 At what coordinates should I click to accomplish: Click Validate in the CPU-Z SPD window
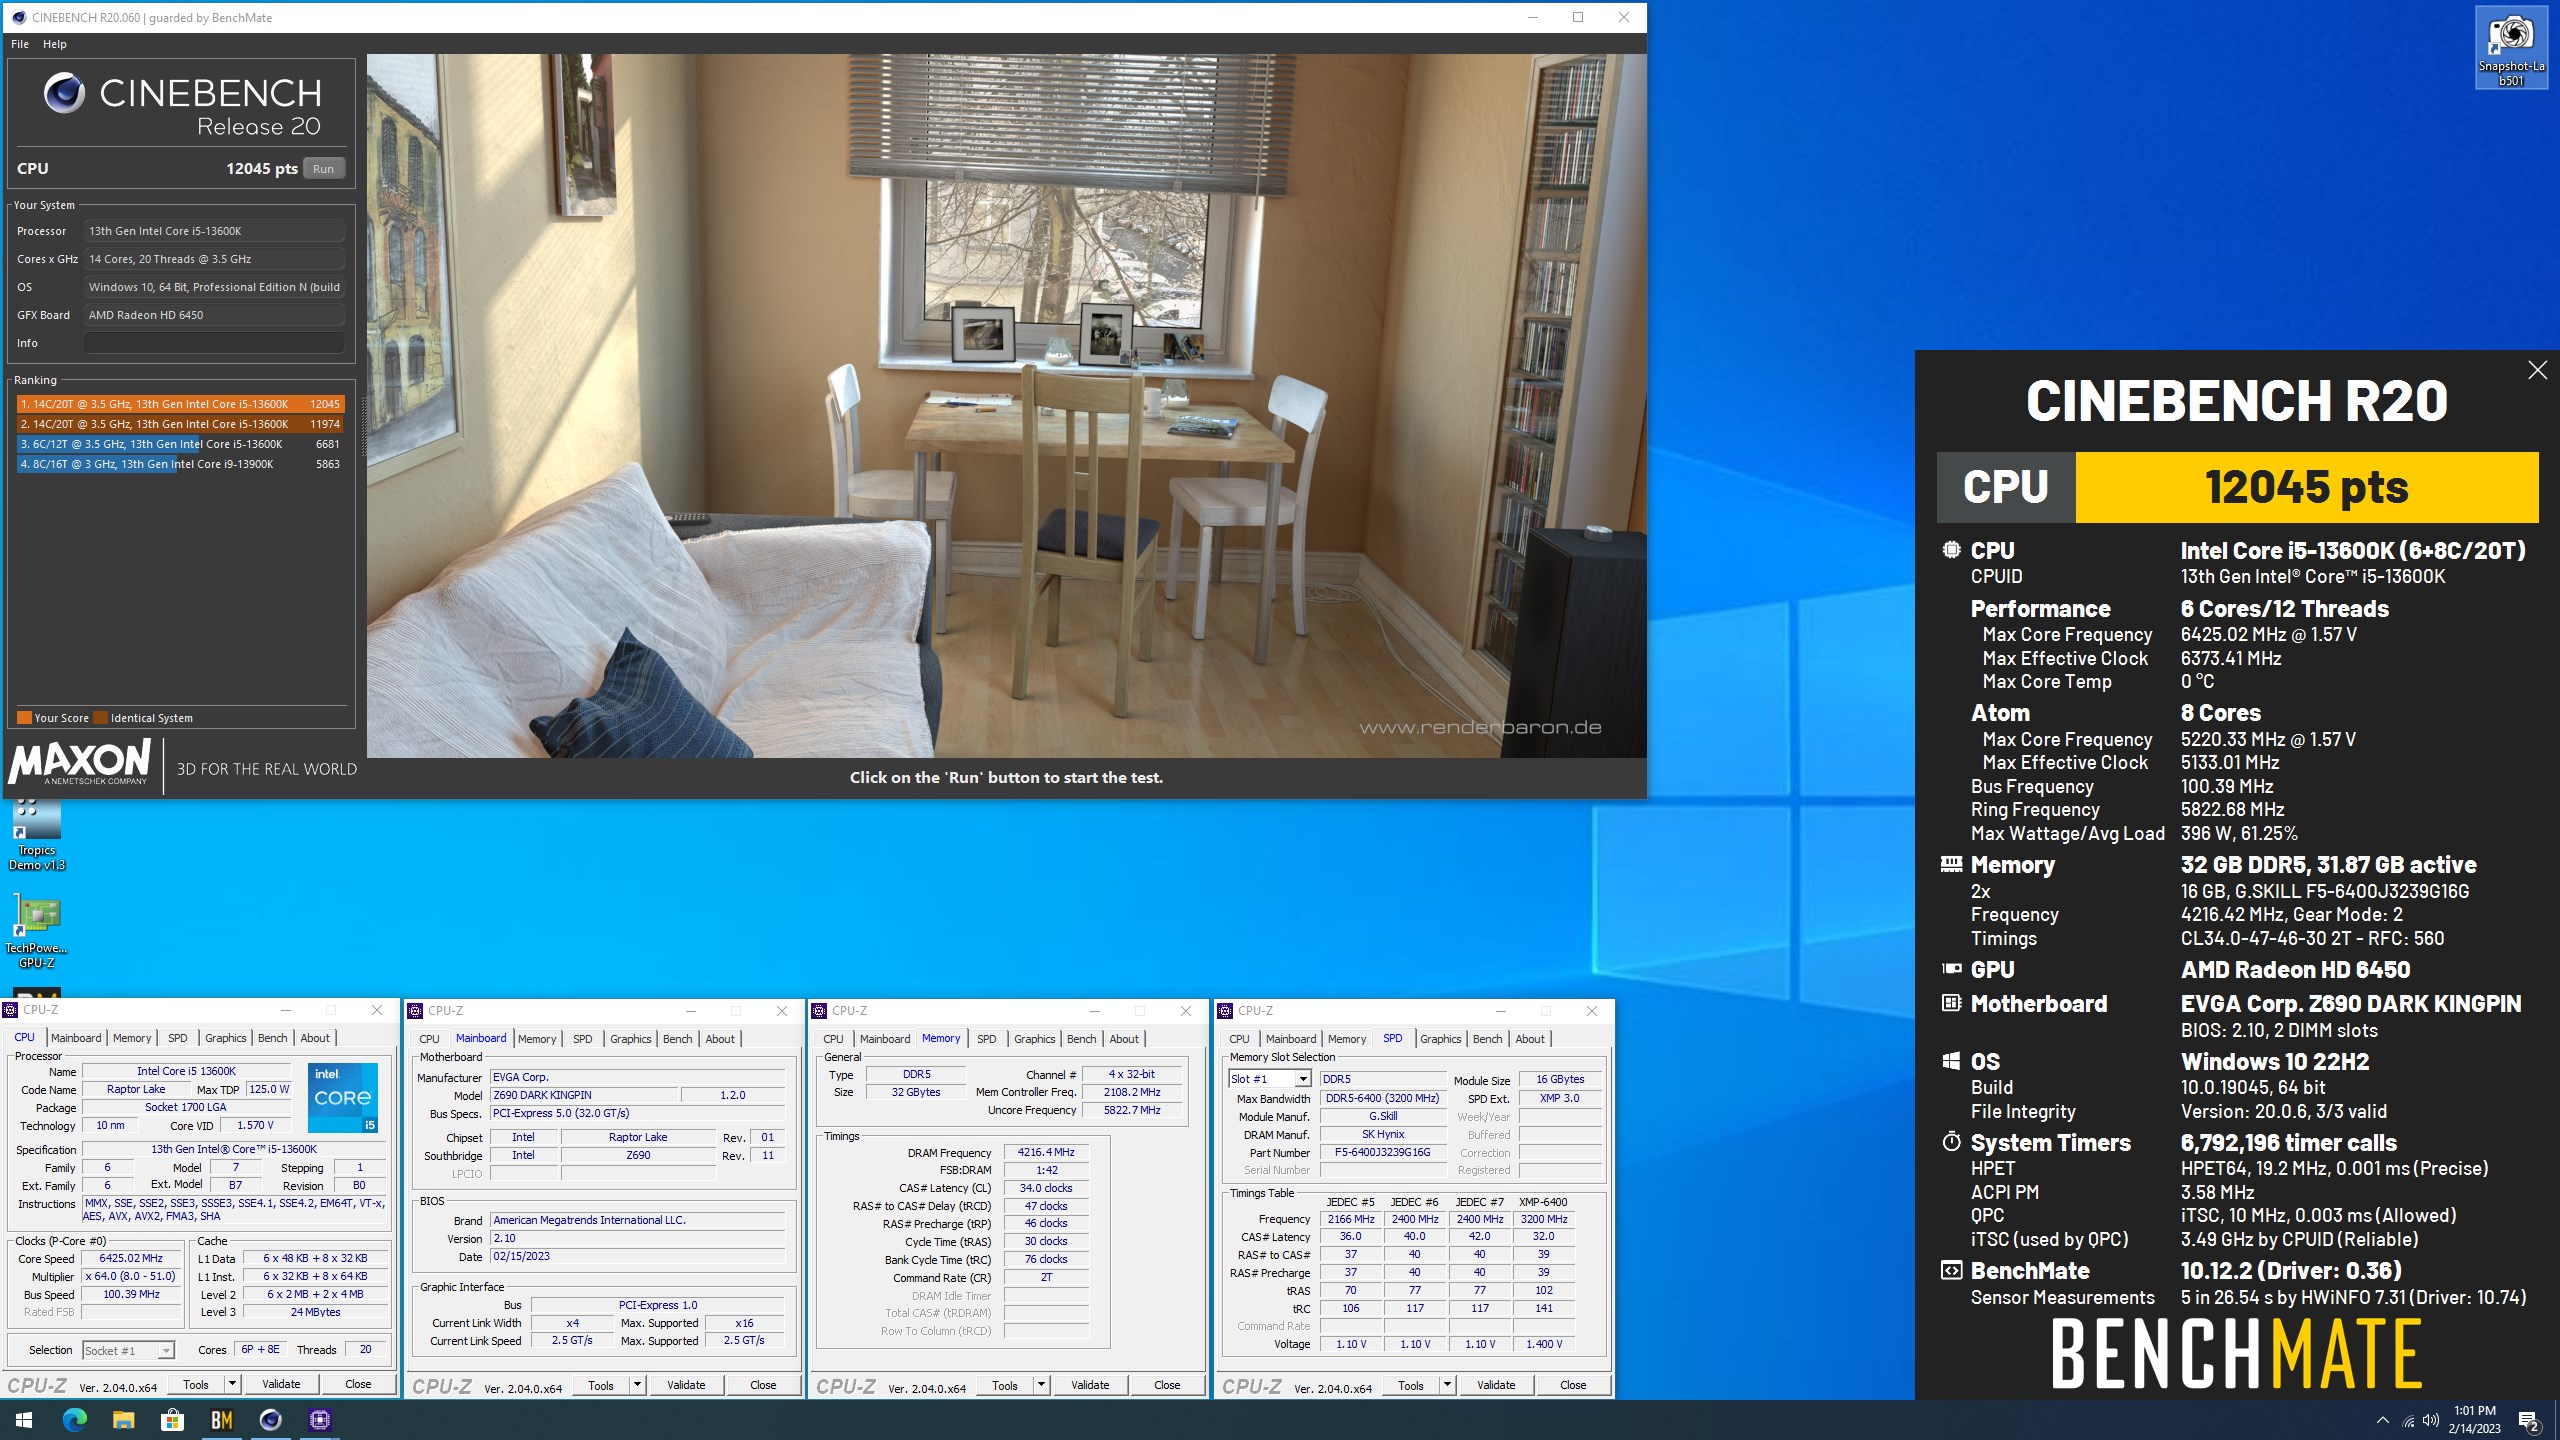pyautogui.click(x=1496, y=1385)
